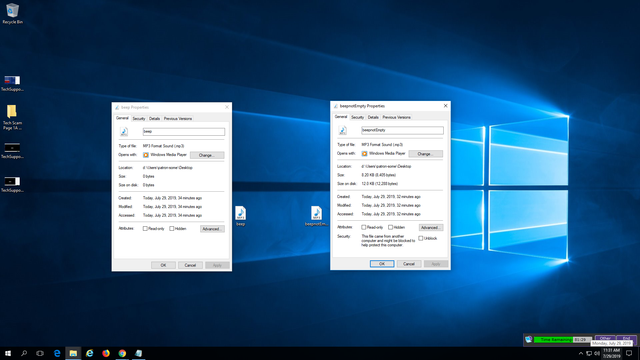Click OK in the beep Properties window
This screenshot has width=640, height=360.
point(163,265)
